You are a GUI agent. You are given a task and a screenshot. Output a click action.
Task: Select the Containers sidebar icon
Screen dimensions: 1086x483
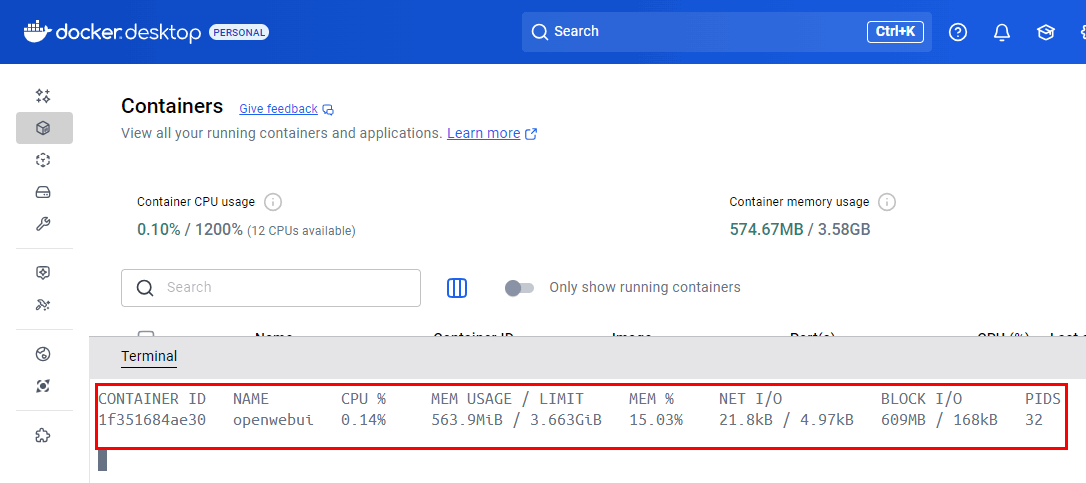[x=43, y=128]
